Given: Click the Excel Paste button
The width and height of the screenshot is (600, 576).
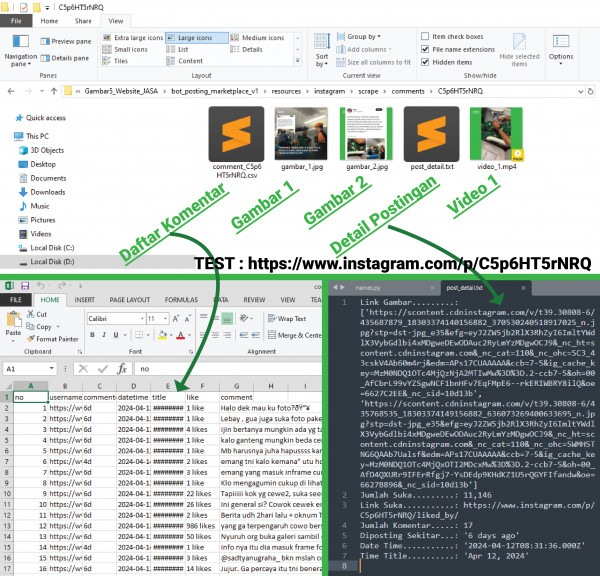Looking at the screenshot, I should click(13, 324).
